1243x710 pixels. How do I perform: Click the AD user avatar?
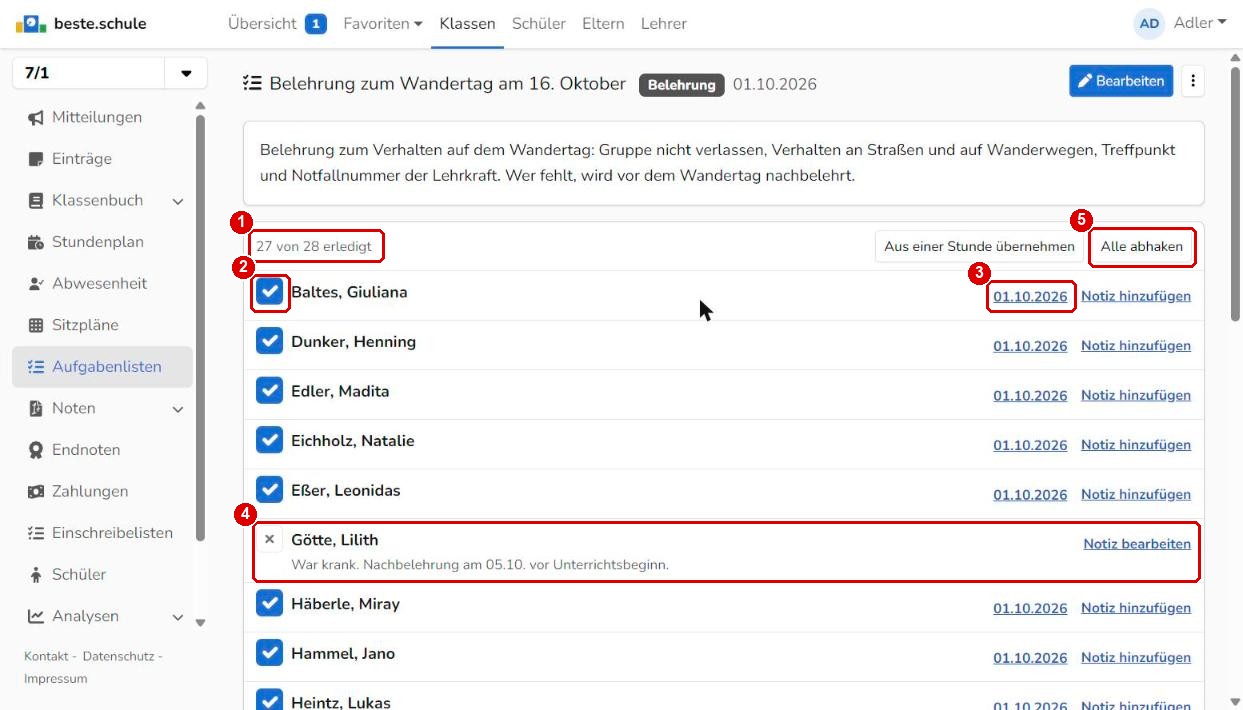(1149, 23)
